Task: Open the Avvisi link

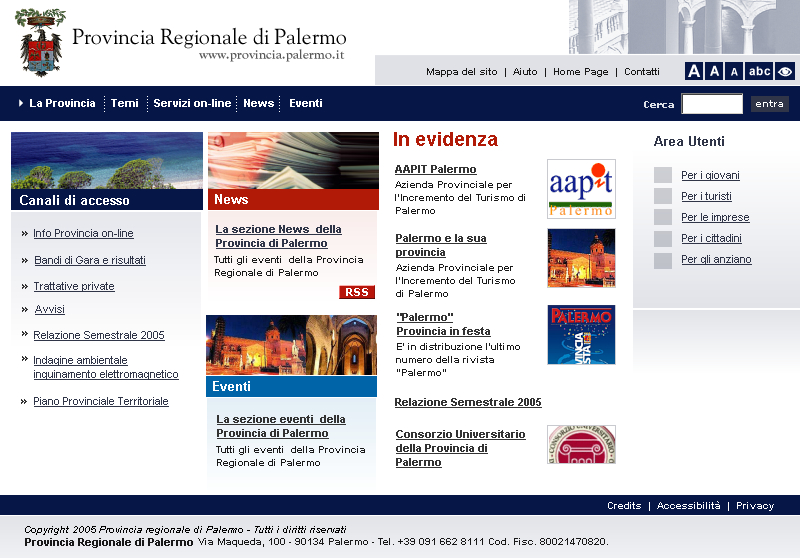Action: (49, 309)
